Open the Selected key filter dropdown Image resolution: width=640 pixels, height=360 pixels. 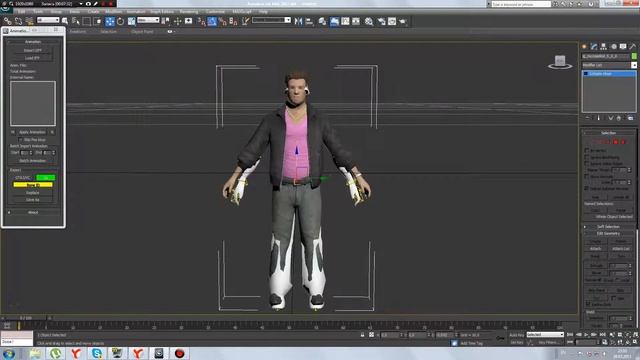[545, 335]
